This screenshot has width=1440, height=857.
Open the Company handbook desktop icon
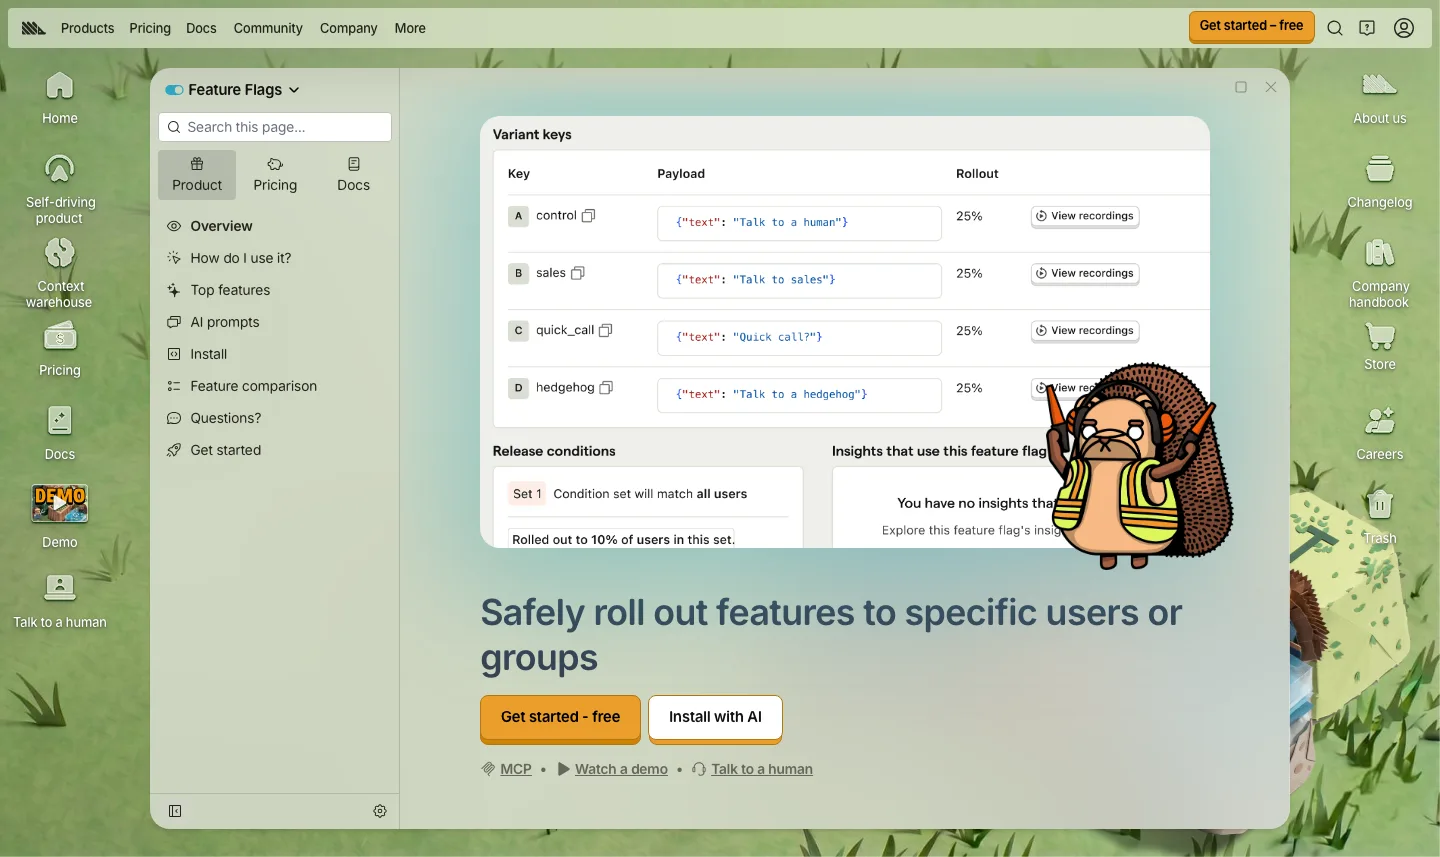[1380, 272]
